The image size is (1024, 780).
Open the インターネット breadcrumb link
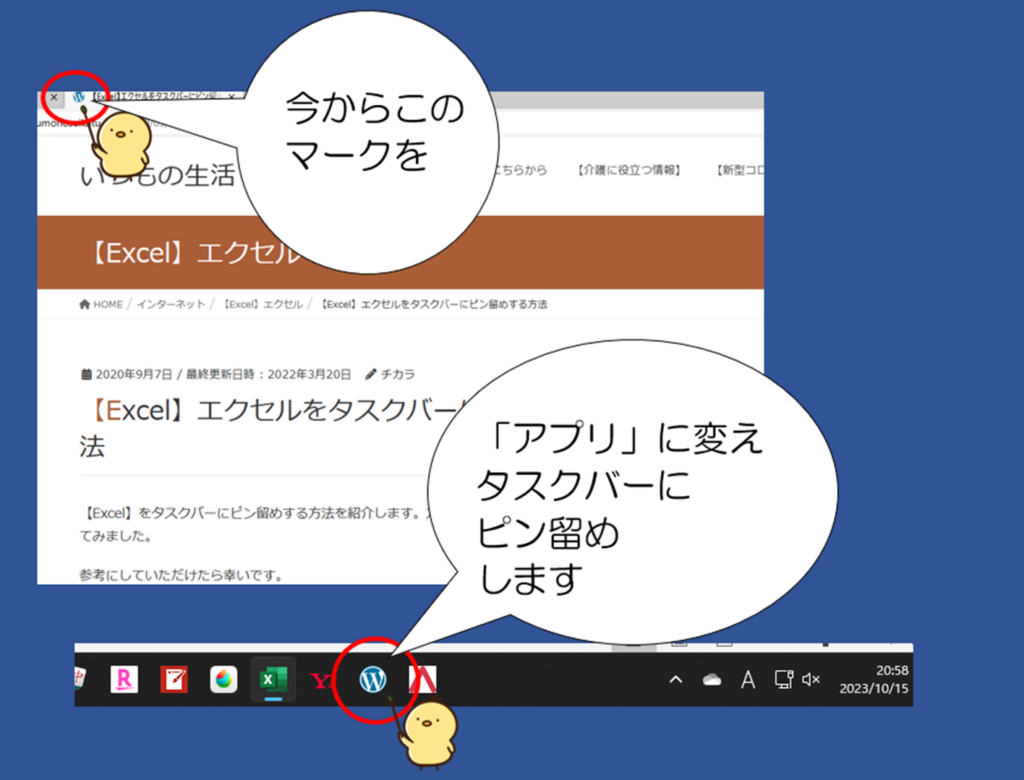170,304
